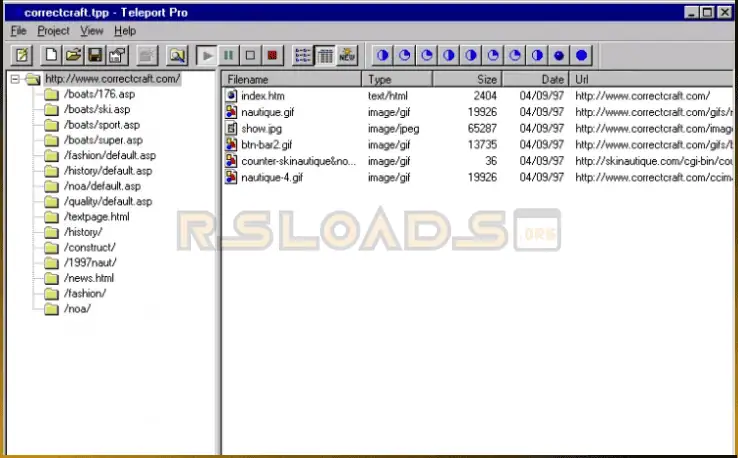Open the Project menu
The height and width of the screenshot is (458, 738).
click(x=54, y=31)
